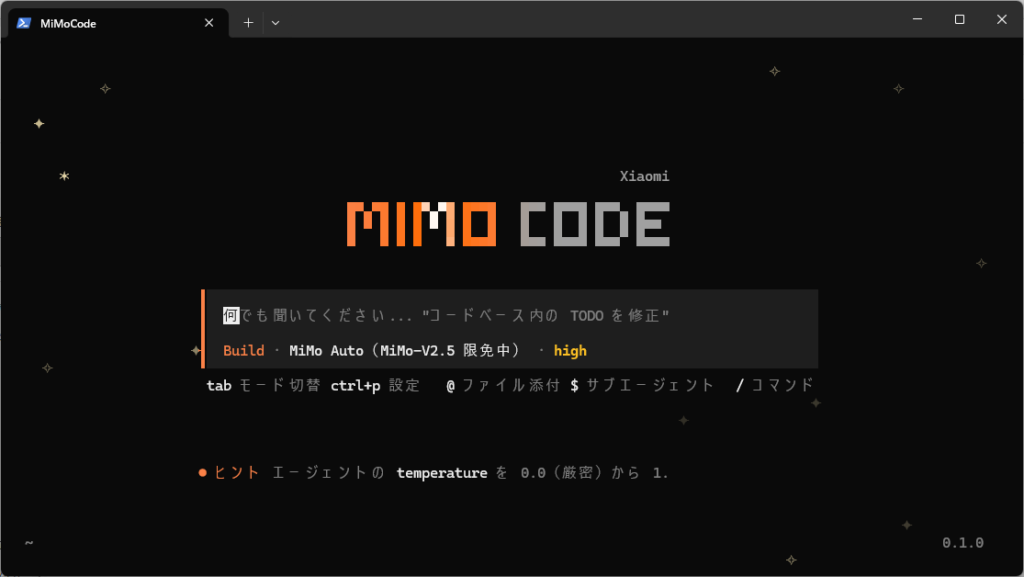Viewport: 1024px width, 577px height.
Task: Click the / コマンド hint
Action: 775,385
